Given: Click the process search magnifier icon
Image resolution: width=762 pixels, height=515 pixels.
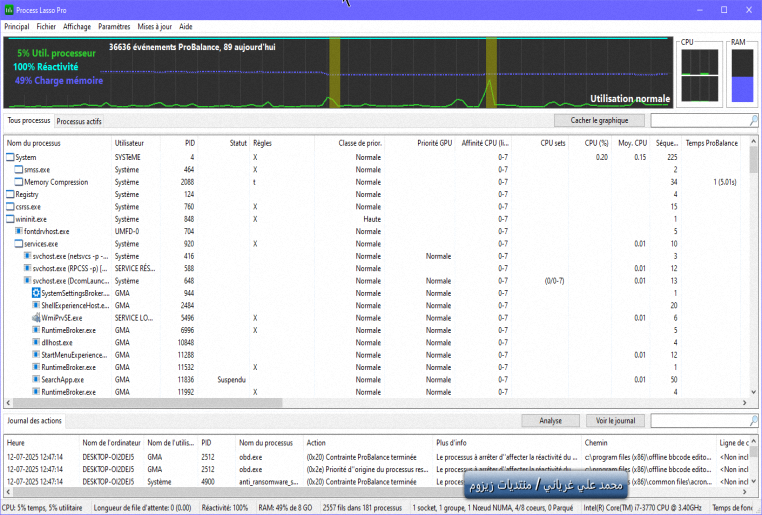Looking at the screenshot, I should pos(753,120).
